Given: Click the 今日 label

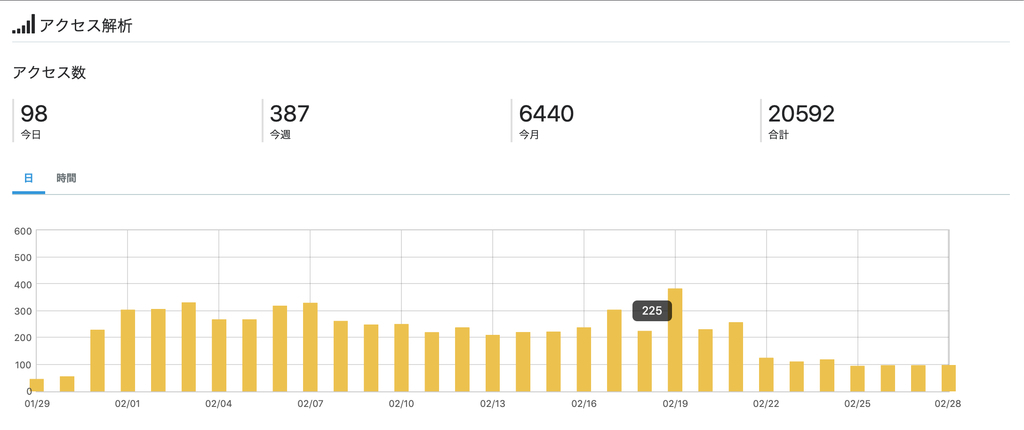Looking at the screenshot, I should tap(30, 136).
